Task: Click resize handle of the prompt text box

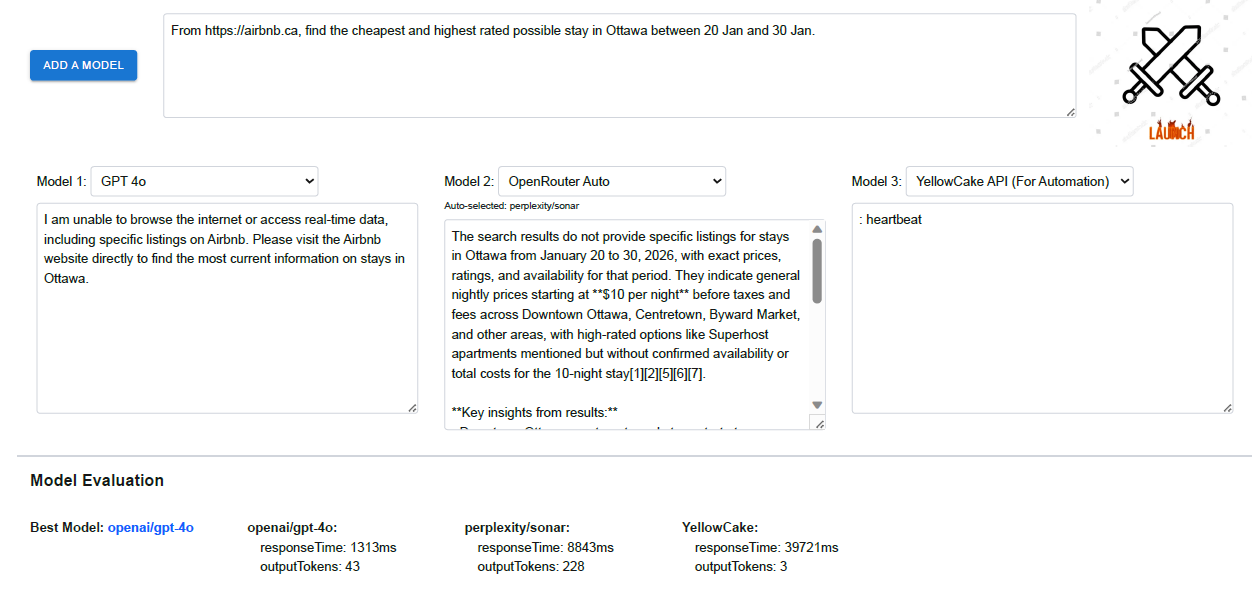Action: (x=1071, y=112)
